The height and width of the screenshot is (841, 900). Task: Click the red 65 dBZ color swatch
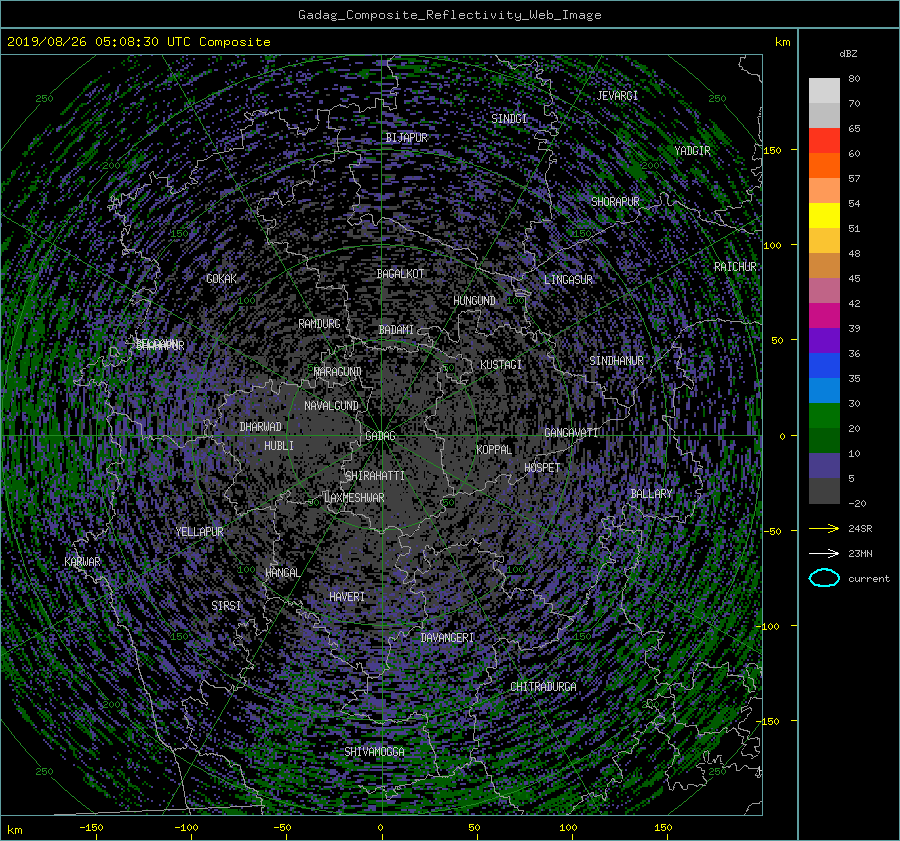tap(824, 140)
